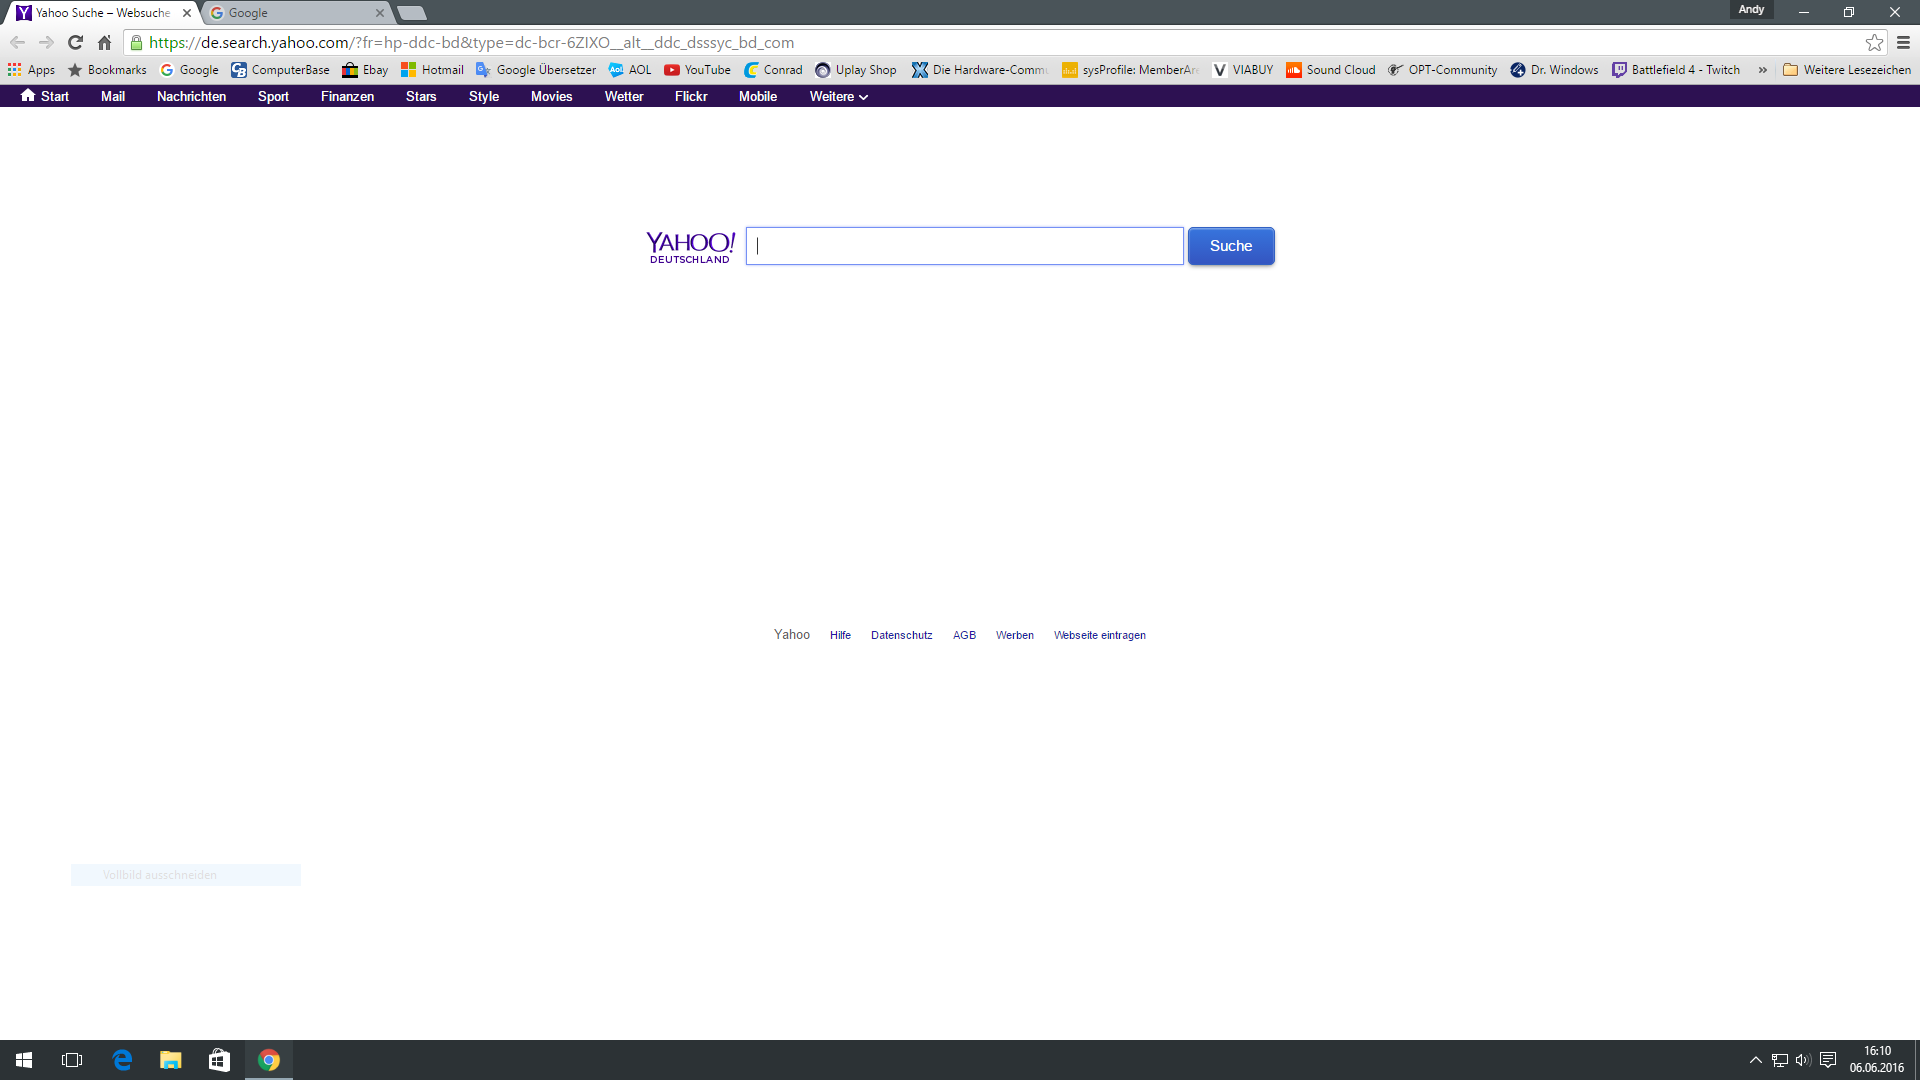Click the browser home icon
The width and height of the screenshot is (1920, 1080).
click(104, 42)
